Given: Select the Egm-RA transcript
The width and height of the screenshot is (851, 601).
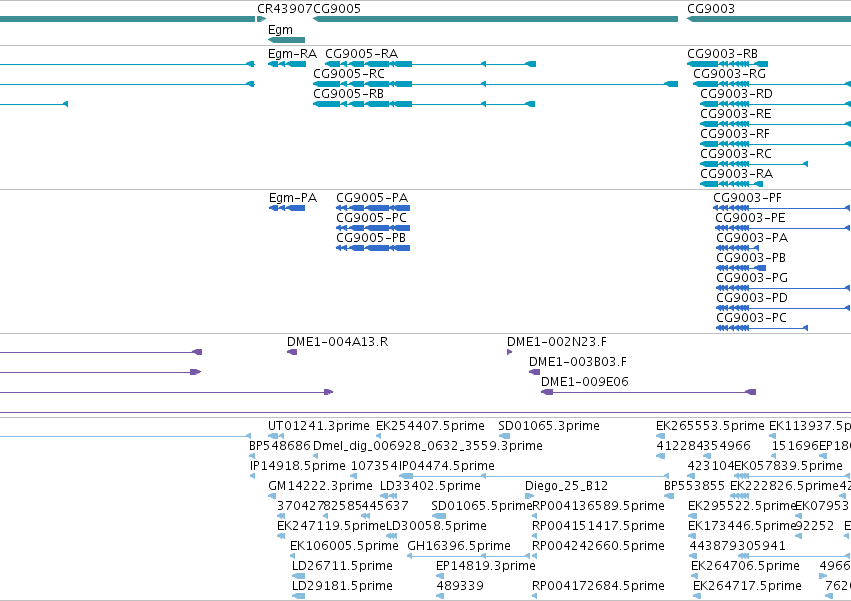Looking at the screenshot, I should tap(287, 64).
